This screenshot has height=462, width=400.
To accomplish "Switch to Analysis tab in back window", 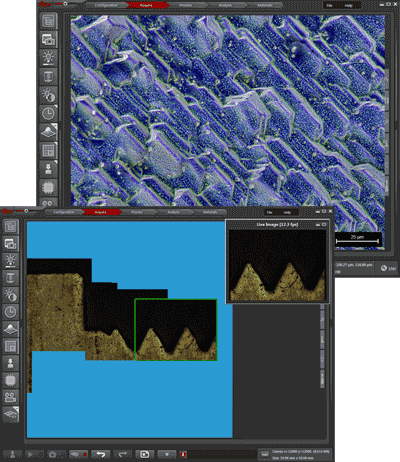I will [x=225, y=5].
